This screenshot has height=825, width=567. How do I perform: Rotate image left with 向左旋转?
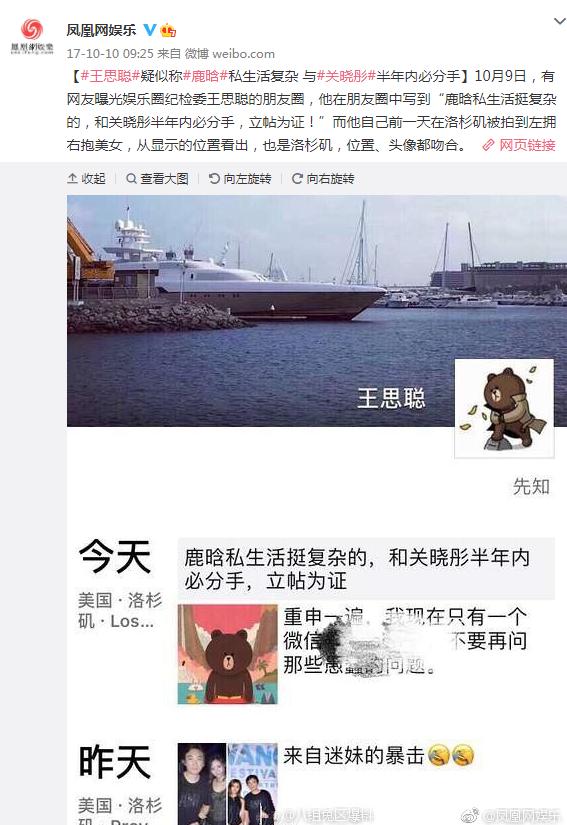(240, 179)
